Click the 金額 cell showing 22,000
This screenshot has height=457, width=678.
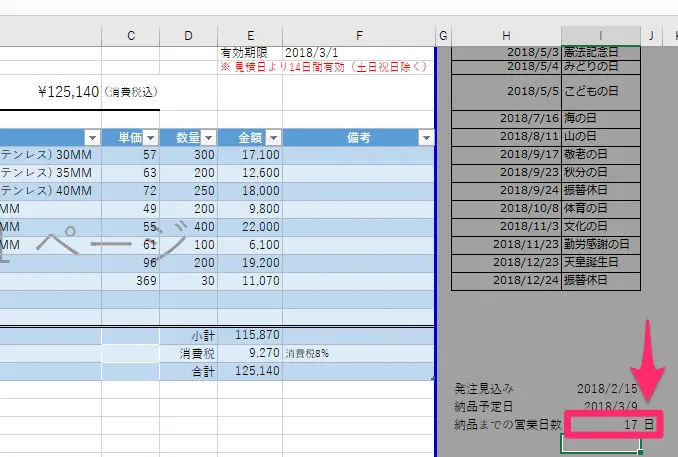[x=249, y=227]
